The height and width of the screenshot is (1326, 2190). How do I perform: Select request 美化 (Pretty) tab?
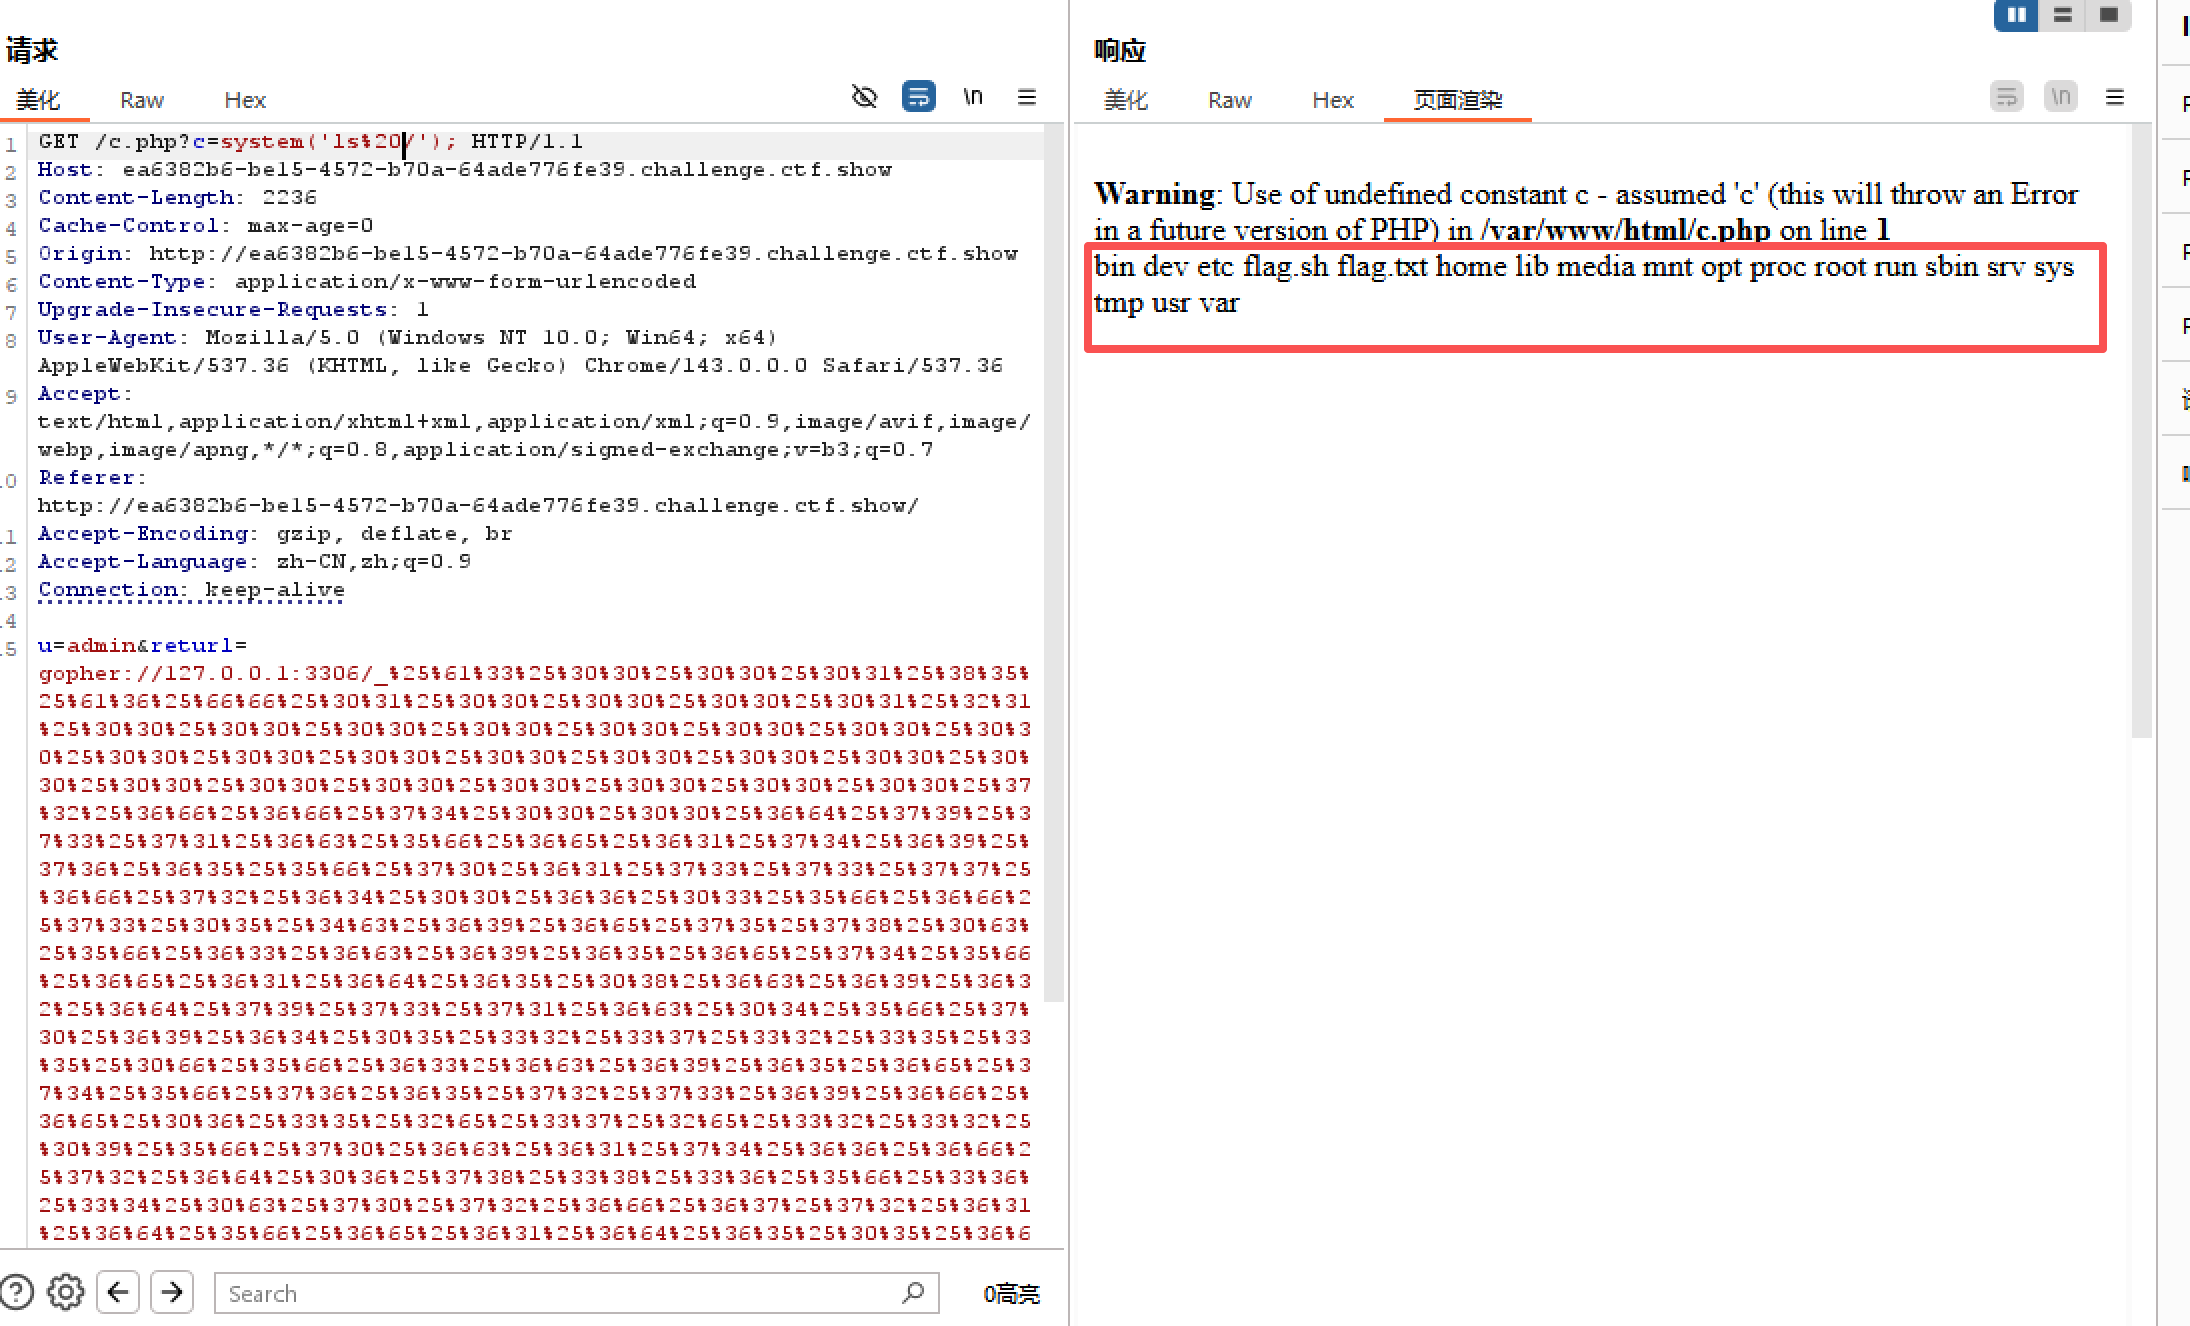39,100
